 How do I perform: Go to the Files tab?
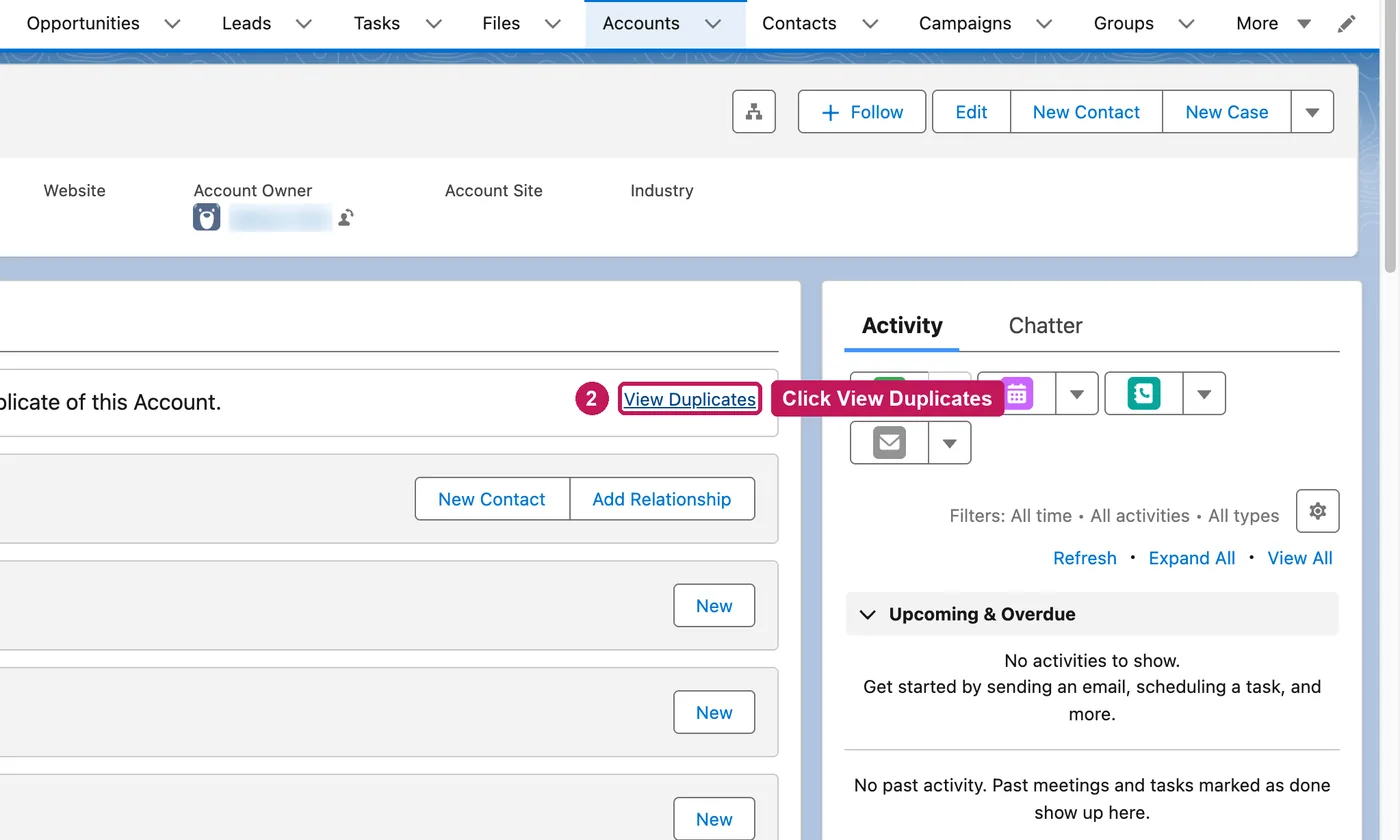click(501, 23)
